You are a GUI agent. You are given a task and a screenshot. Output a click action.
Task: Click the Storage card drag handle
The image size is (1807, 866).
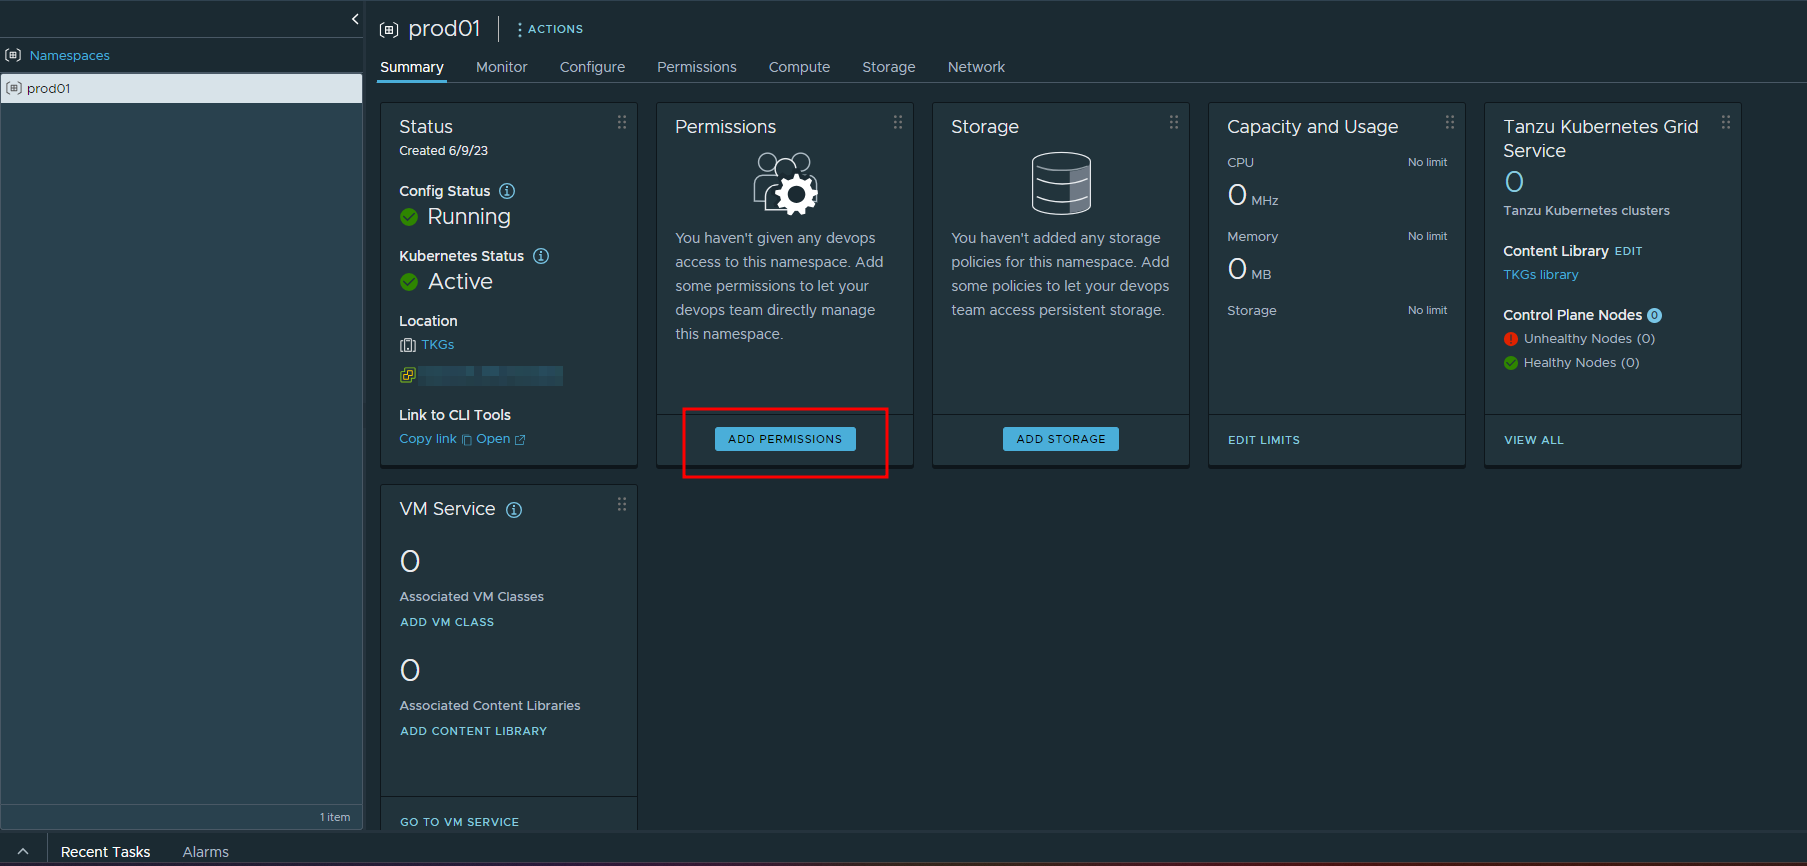pyautogui.click(x=1174, y=122)
